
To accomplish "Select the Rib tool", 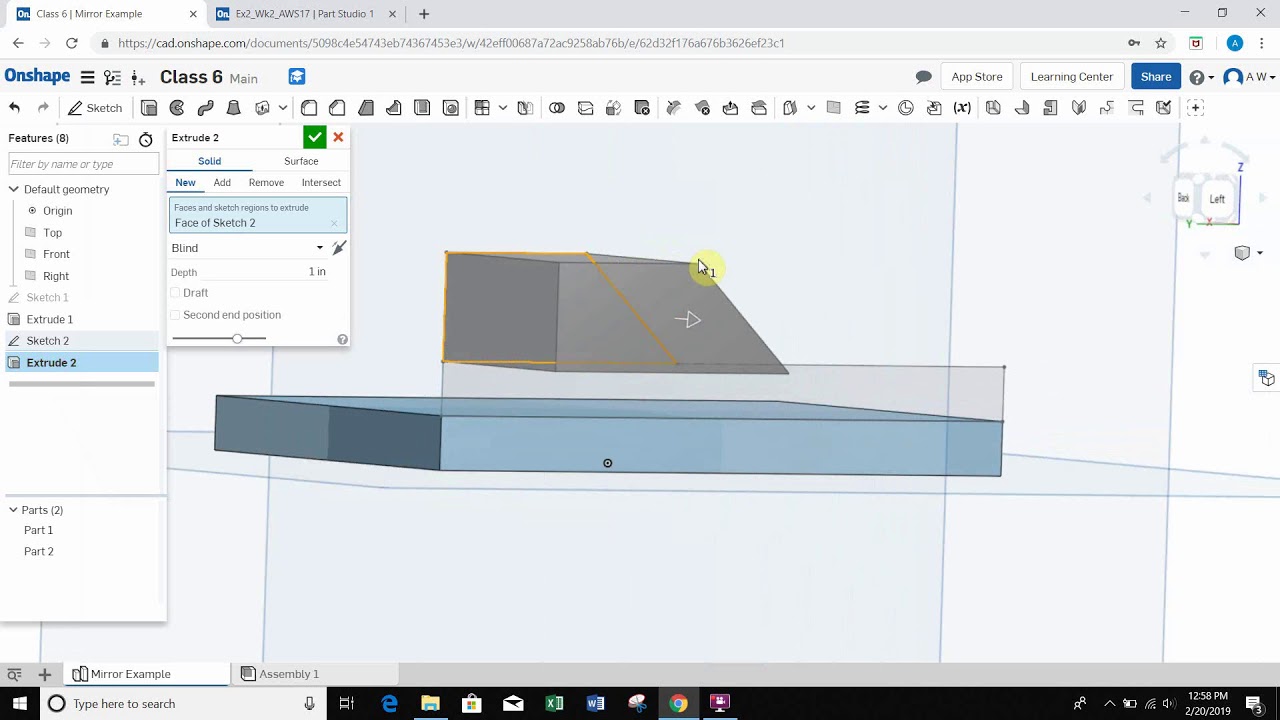I will [394, 108].
